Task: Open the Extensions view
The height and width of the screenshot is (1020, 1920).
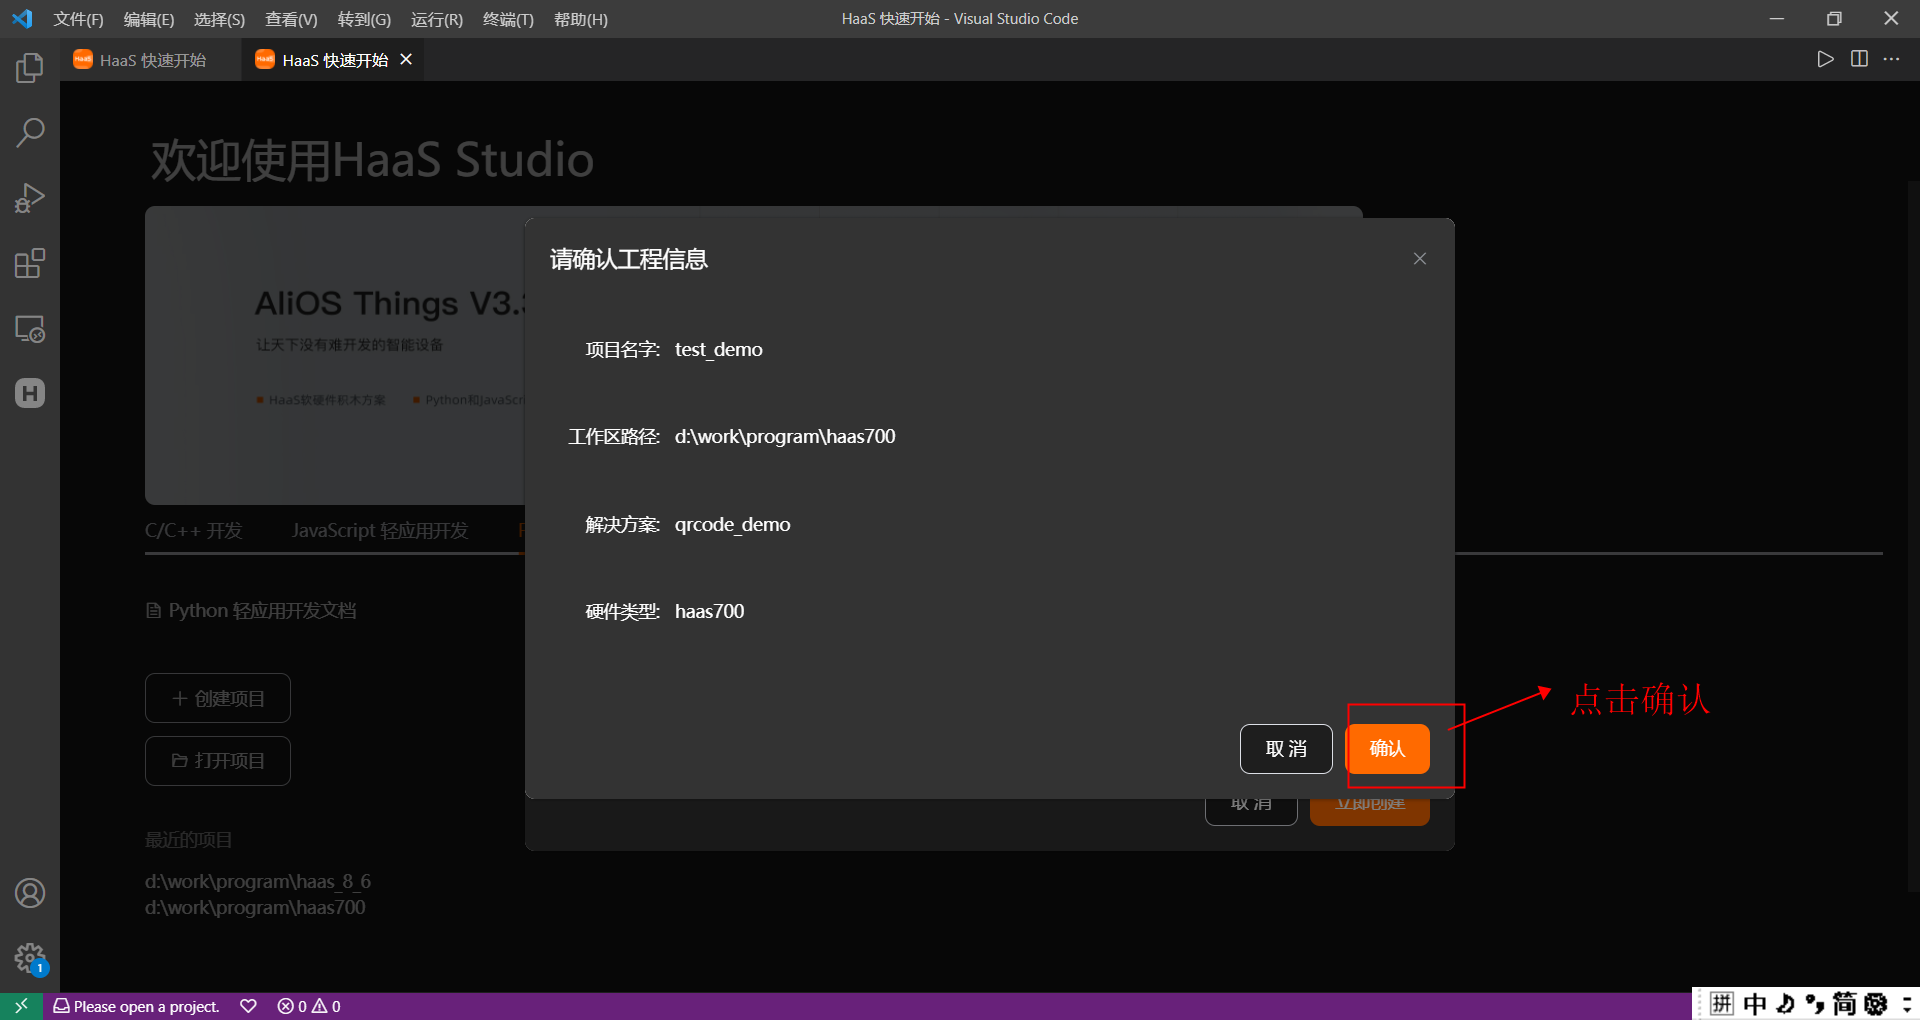Action: point(30,263)
